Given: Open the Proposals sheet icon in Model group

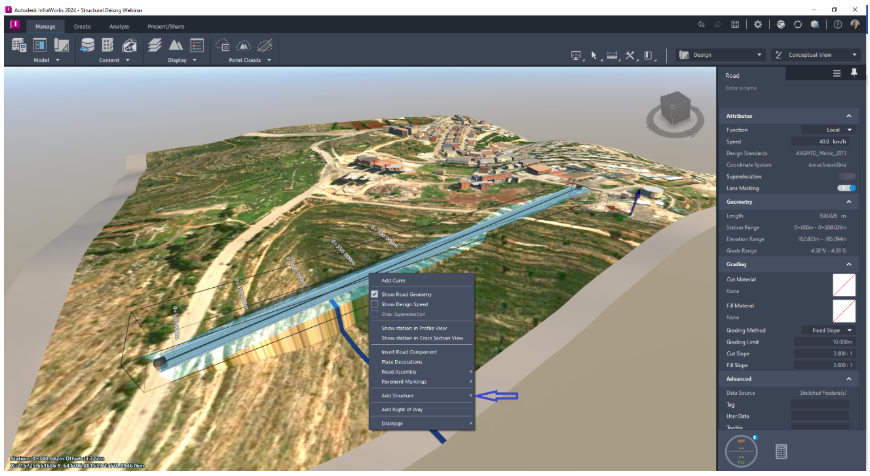Looking at the screenshot, I should [x=61, y=45].
